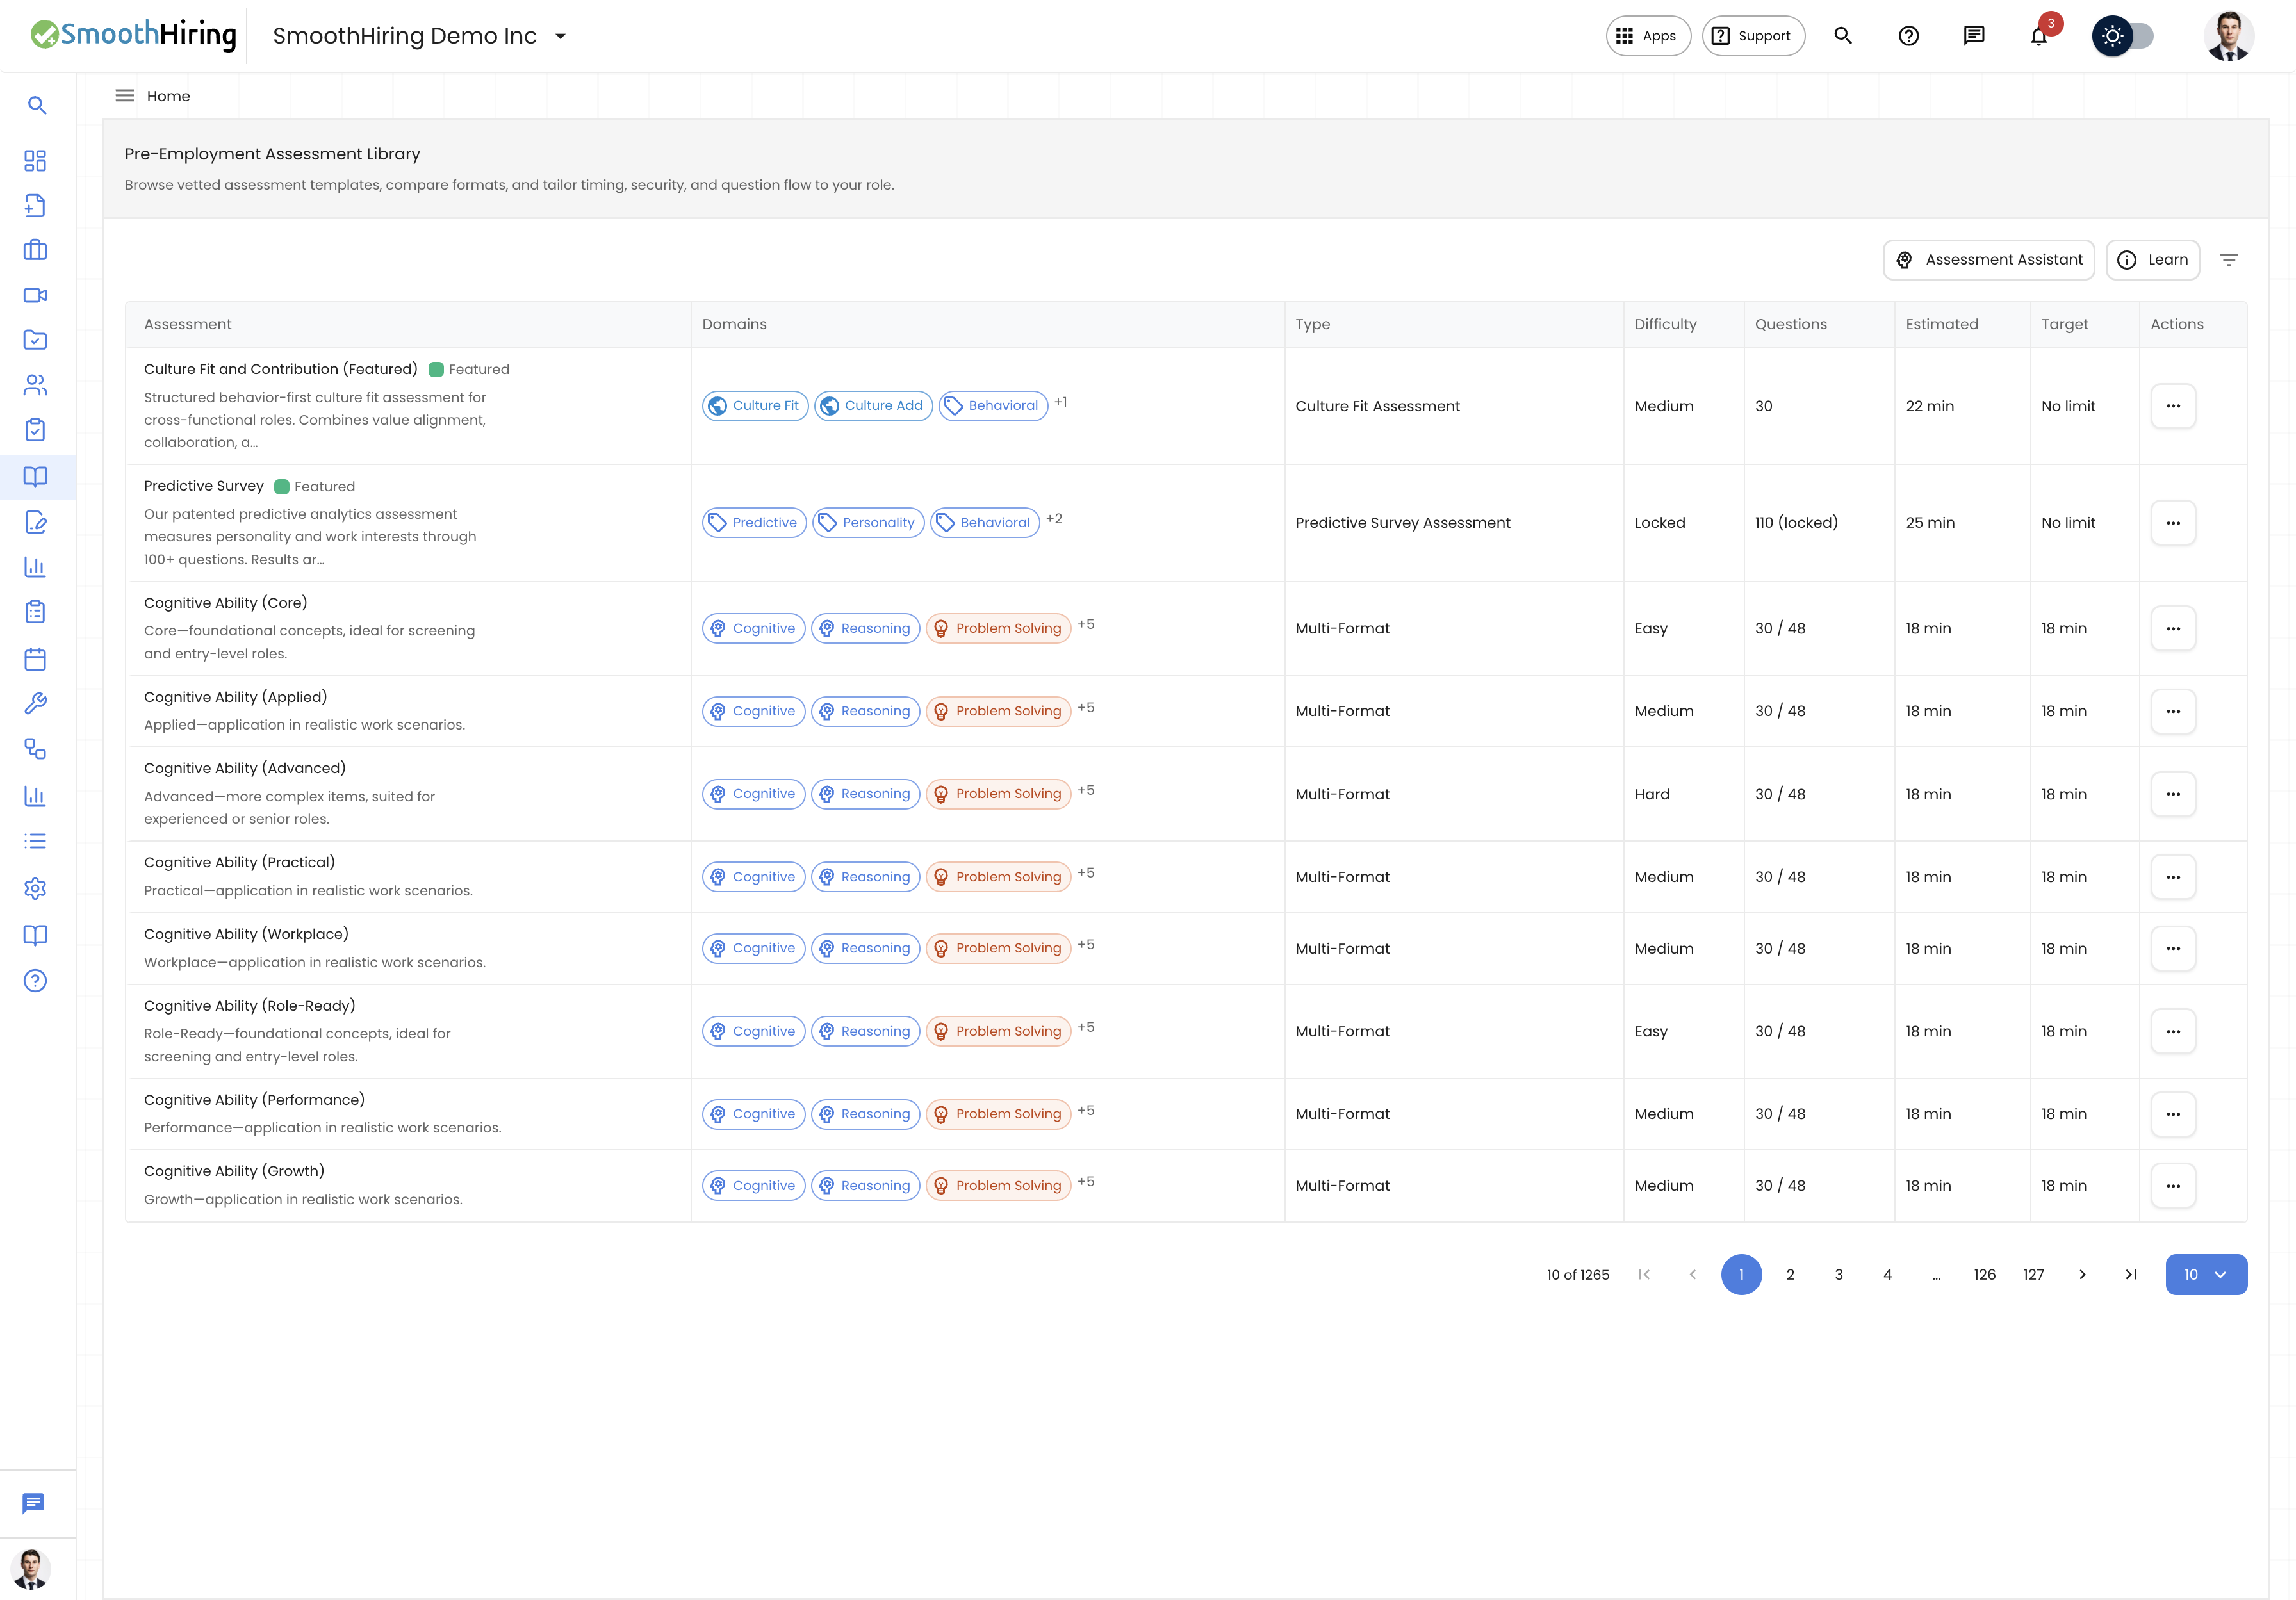This screenshot has width=2296, height=1600.
Task: Select the open book library icon in sidebar
Action: [x=35, y=477]
